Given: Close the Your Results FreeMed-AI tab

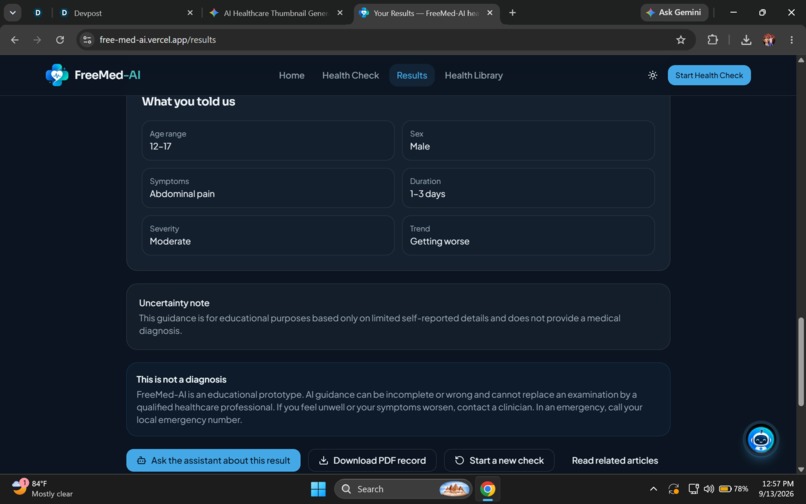Looking at the screenshot, I should pyautogui.click(x=489, y=13).
